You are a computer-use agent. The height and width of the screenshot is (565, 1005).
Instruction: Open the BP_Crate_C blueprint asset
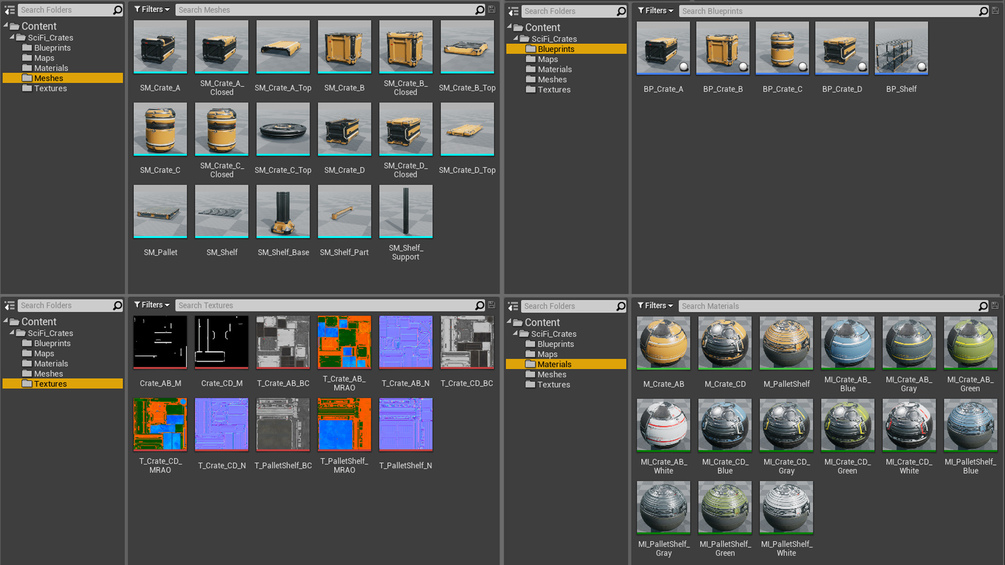click(x=782, y=49)
